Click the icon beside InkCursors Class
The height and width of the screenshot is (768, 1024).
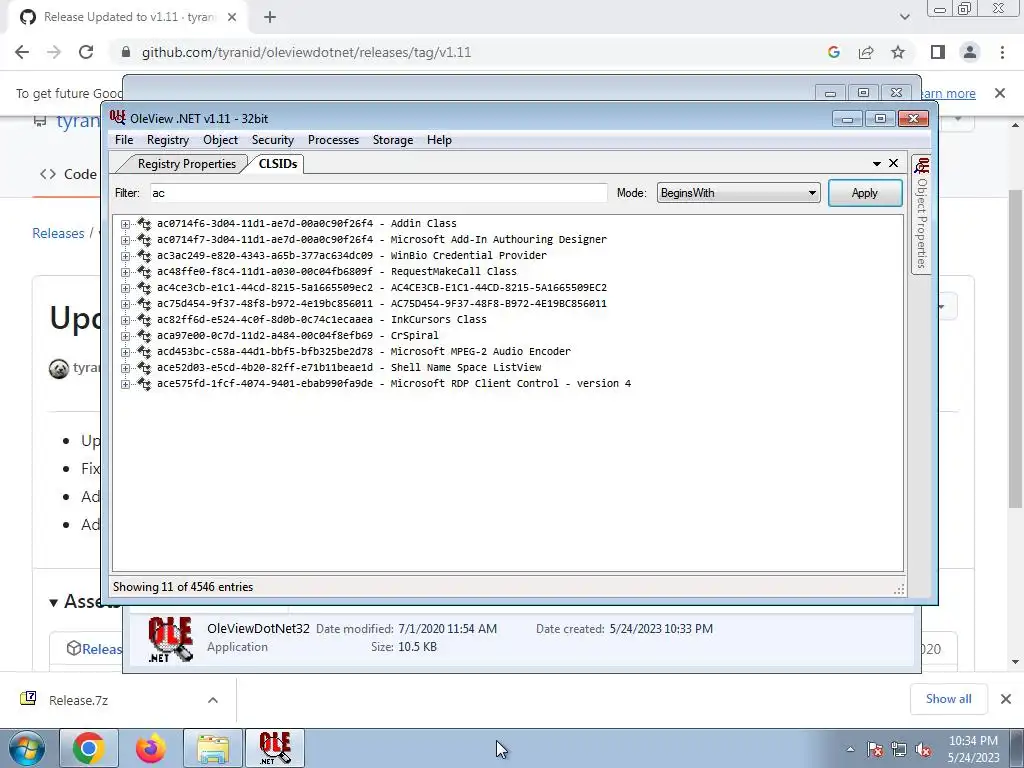click(144, 319)
